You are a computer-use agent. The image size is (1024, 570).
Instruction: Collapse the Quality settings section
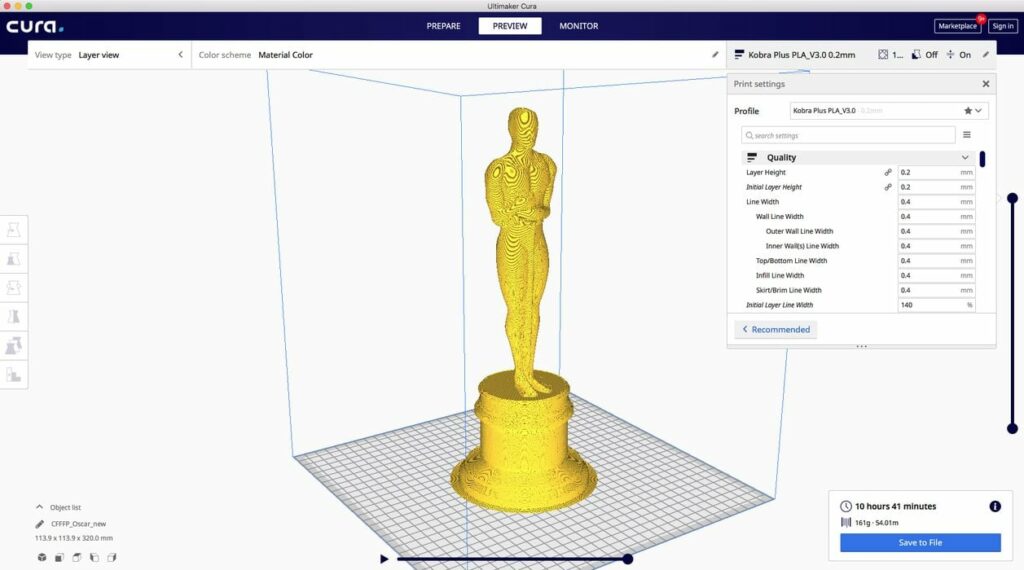965,158
